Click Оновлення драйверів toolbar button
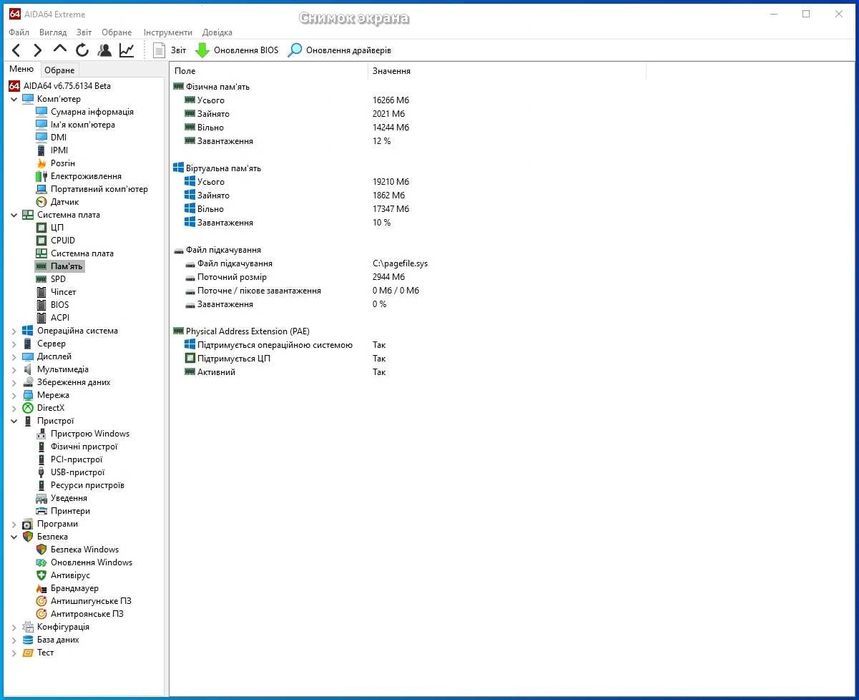This screenshot has height=700, width=859. tap(340, 50)
